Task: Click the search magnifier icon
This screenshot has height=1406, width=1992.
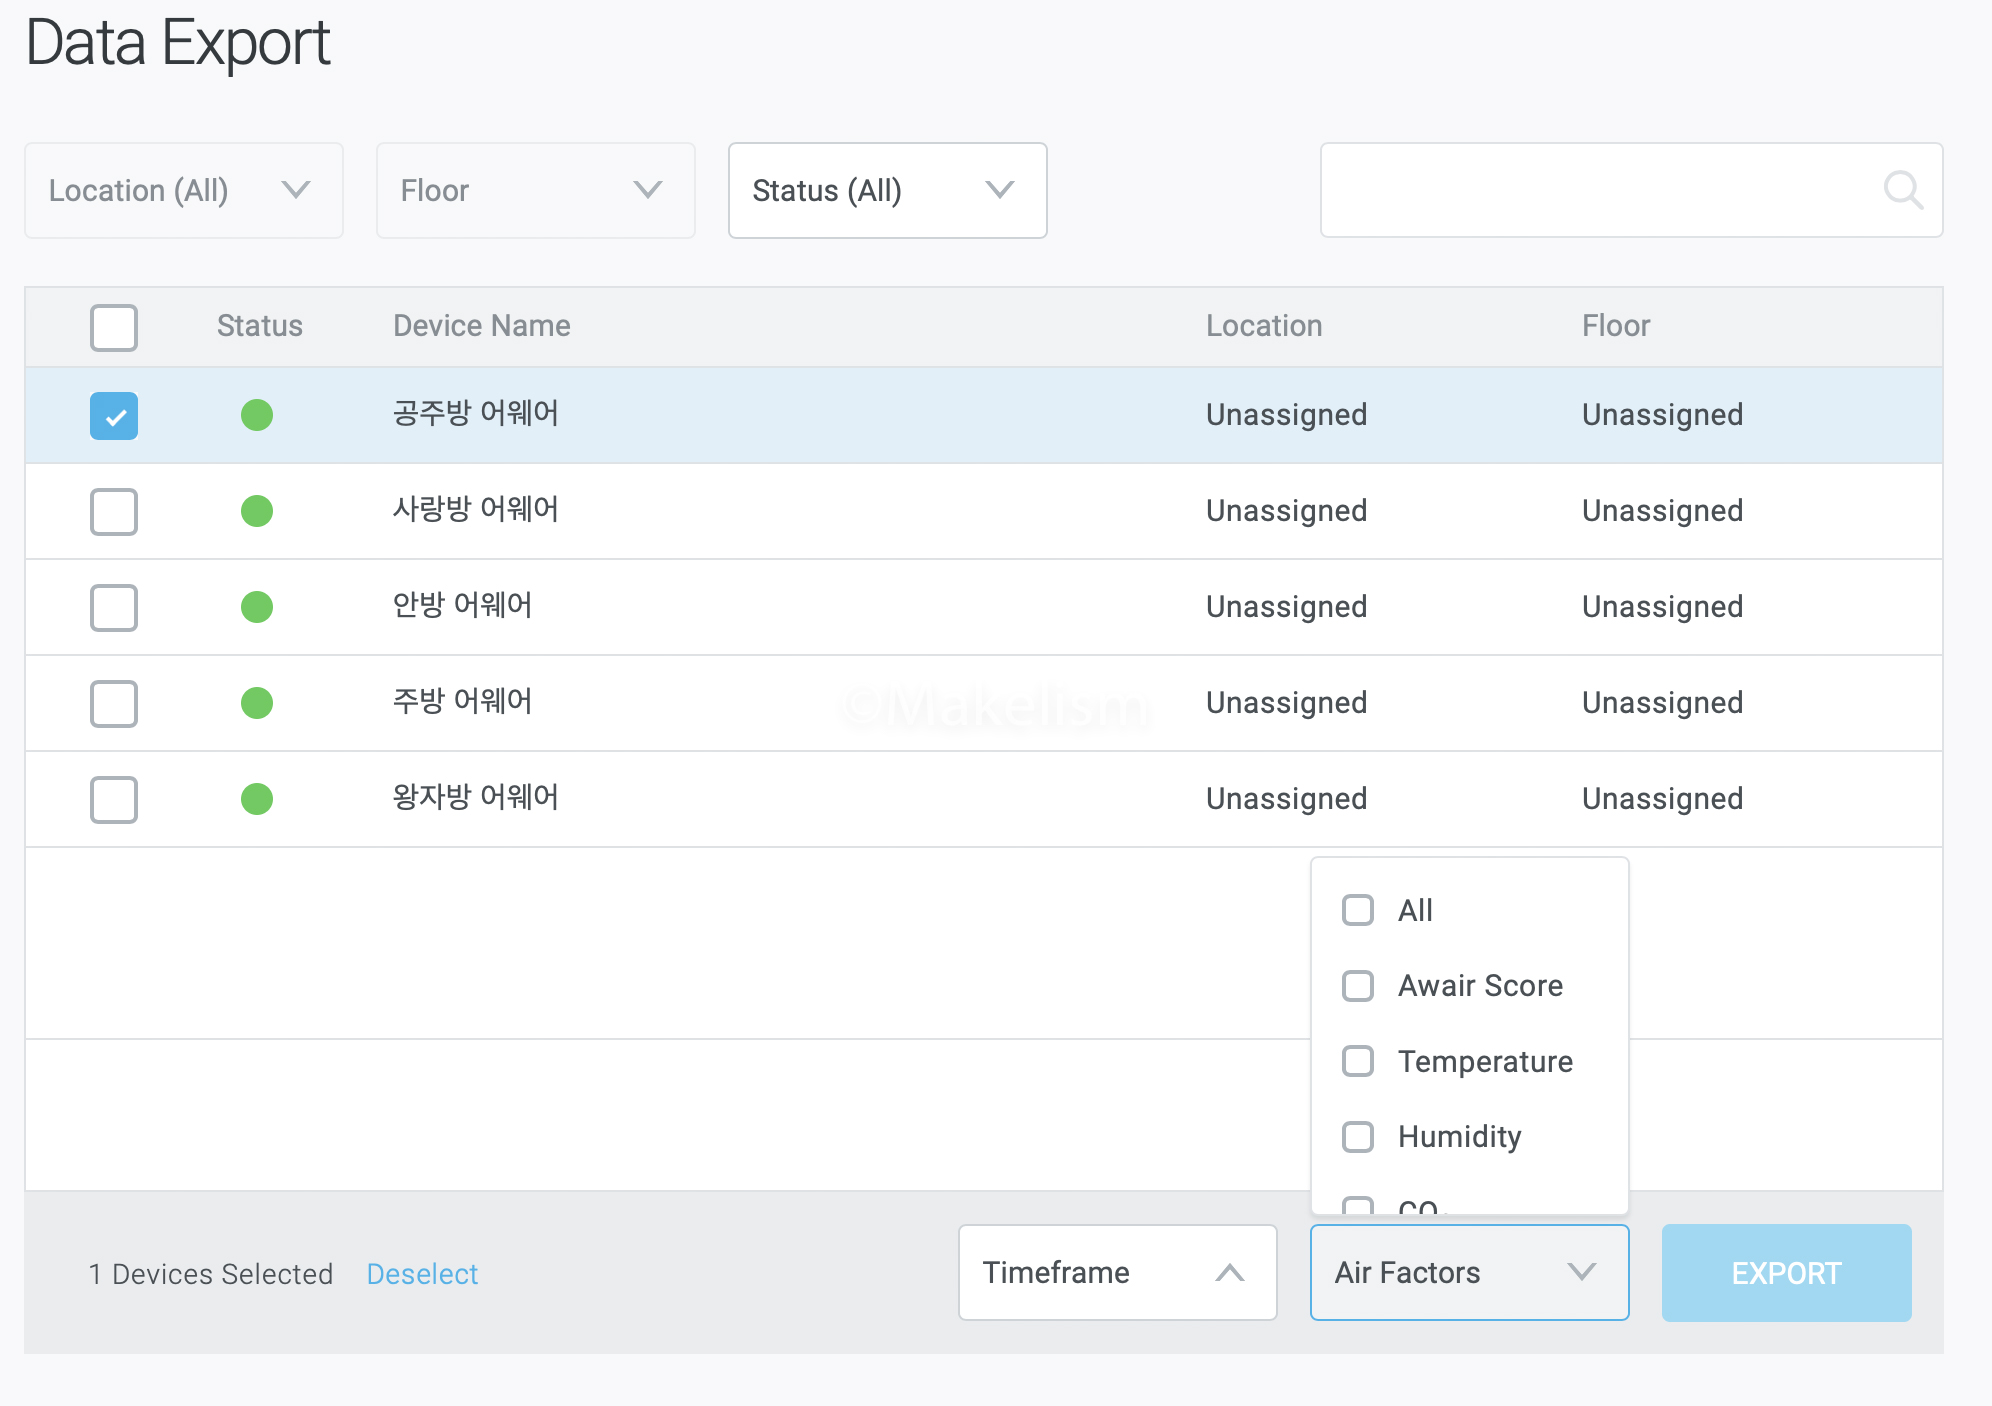Action: tap(1902, 190)
